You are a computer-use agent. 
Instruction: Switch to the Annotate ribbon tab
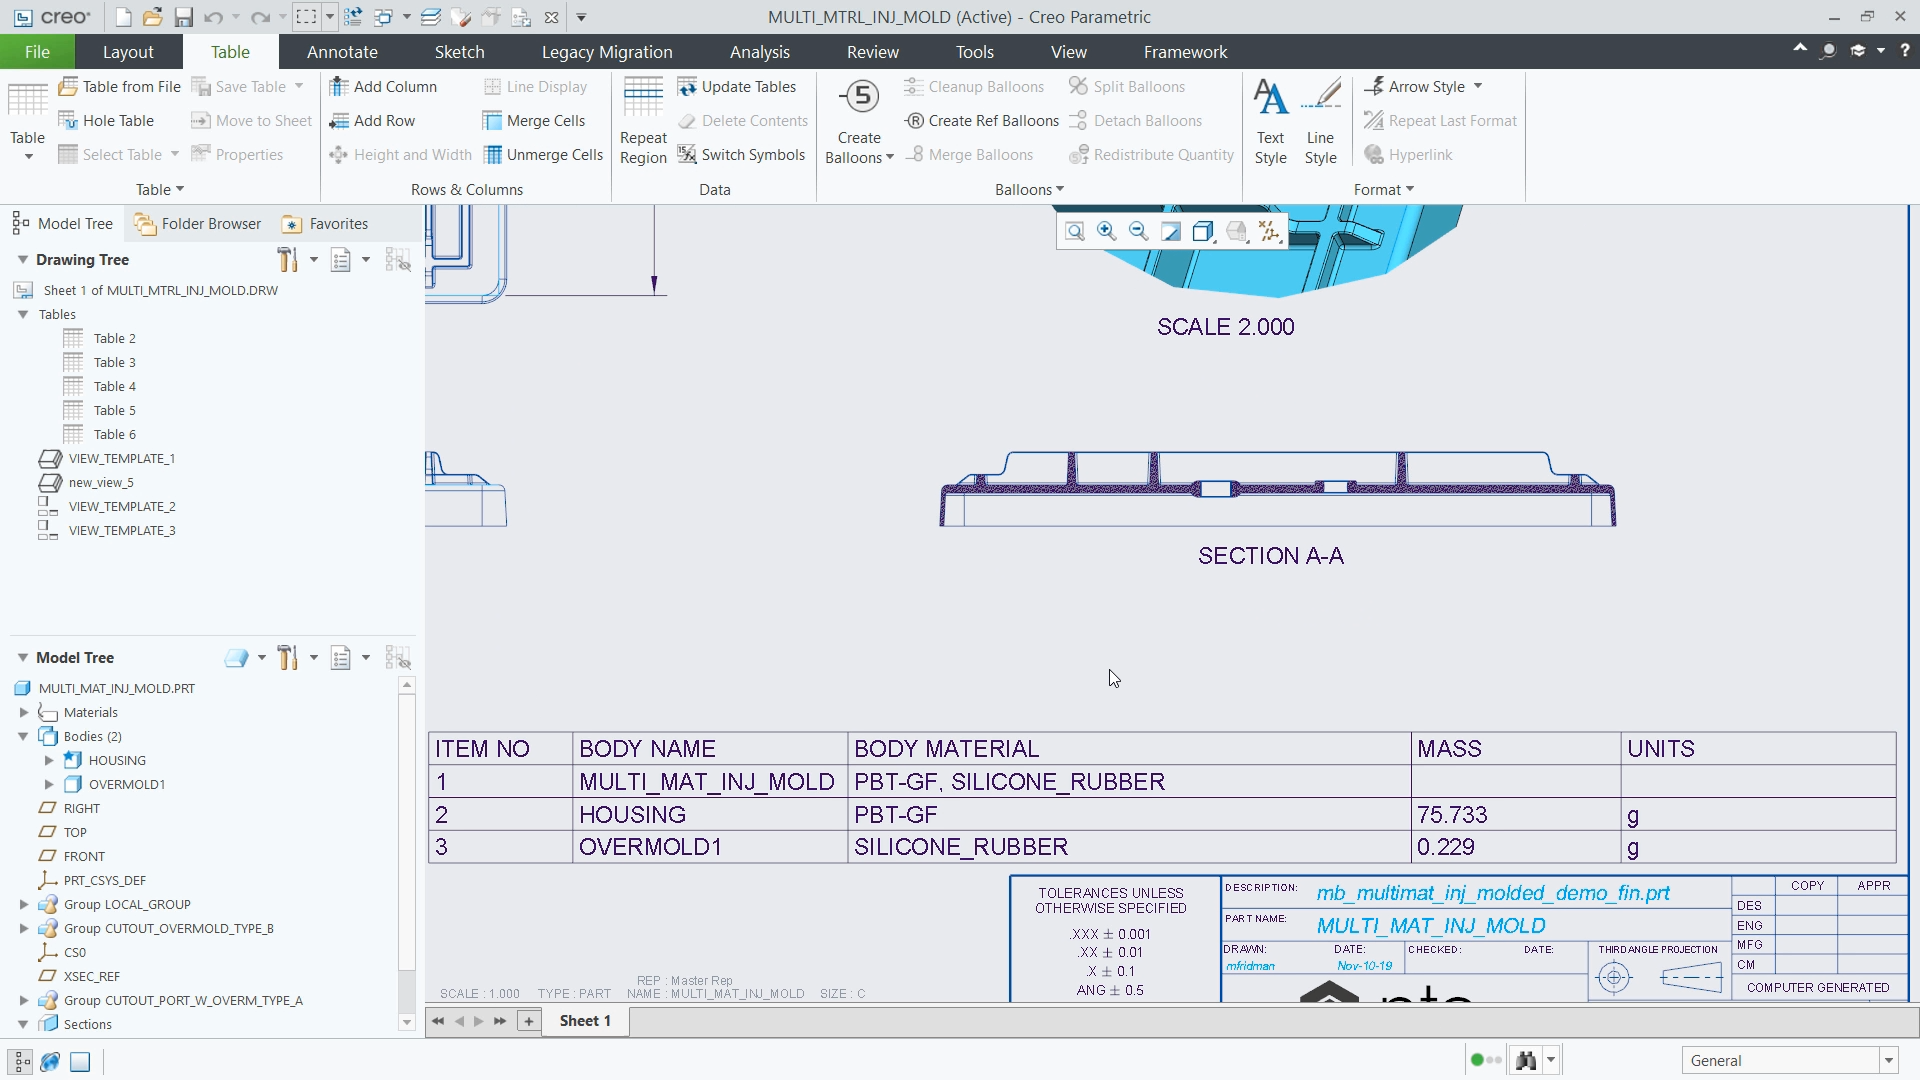click(342, 52)
